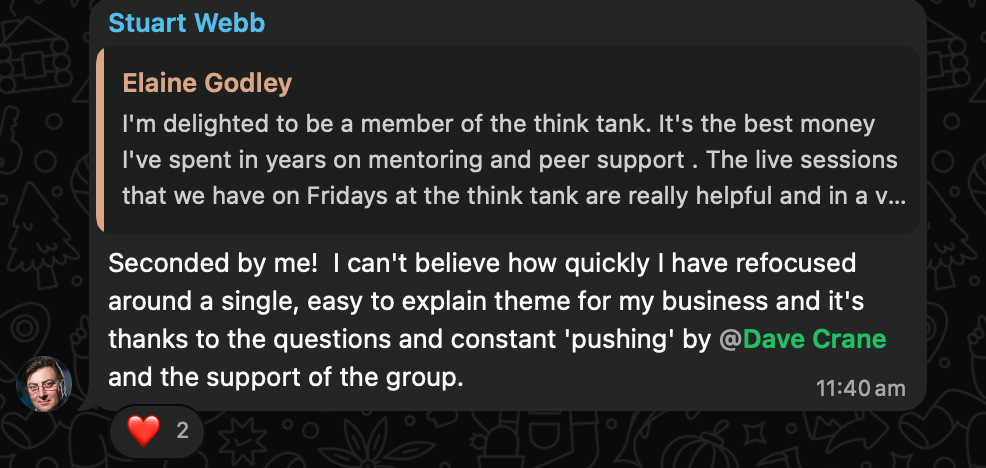Click the heart emoji reaction
This screenshot has width=986, height=468.
[144, 432]
